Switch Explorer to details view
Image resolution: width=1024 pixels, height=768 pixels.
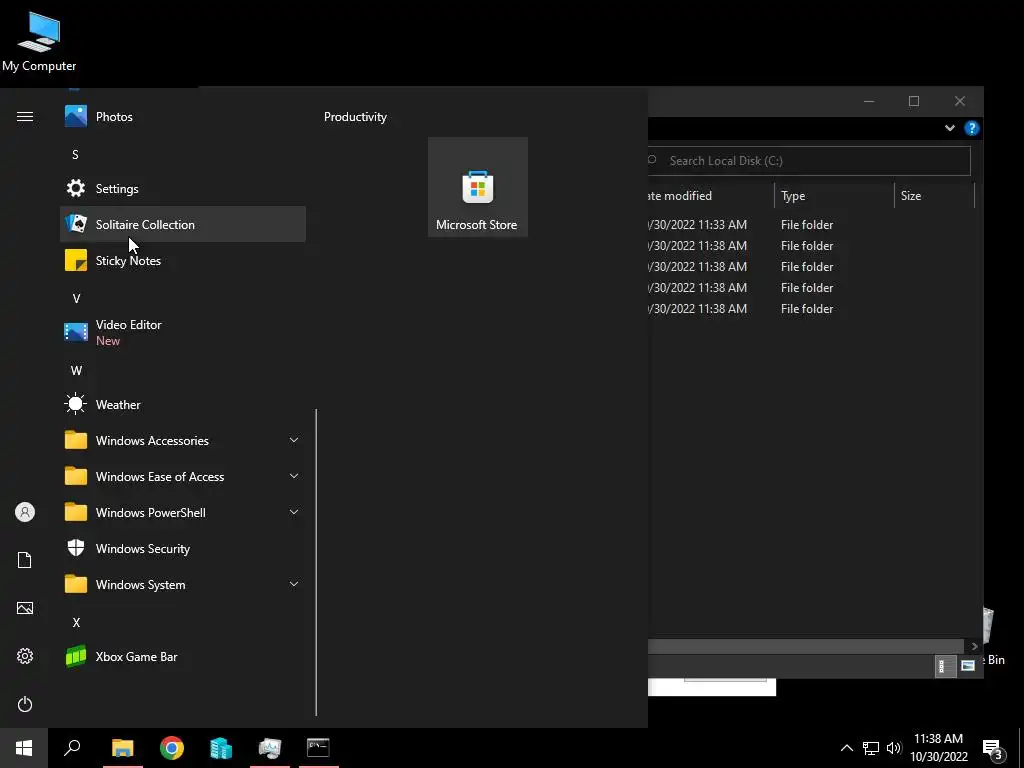(945, 666)
